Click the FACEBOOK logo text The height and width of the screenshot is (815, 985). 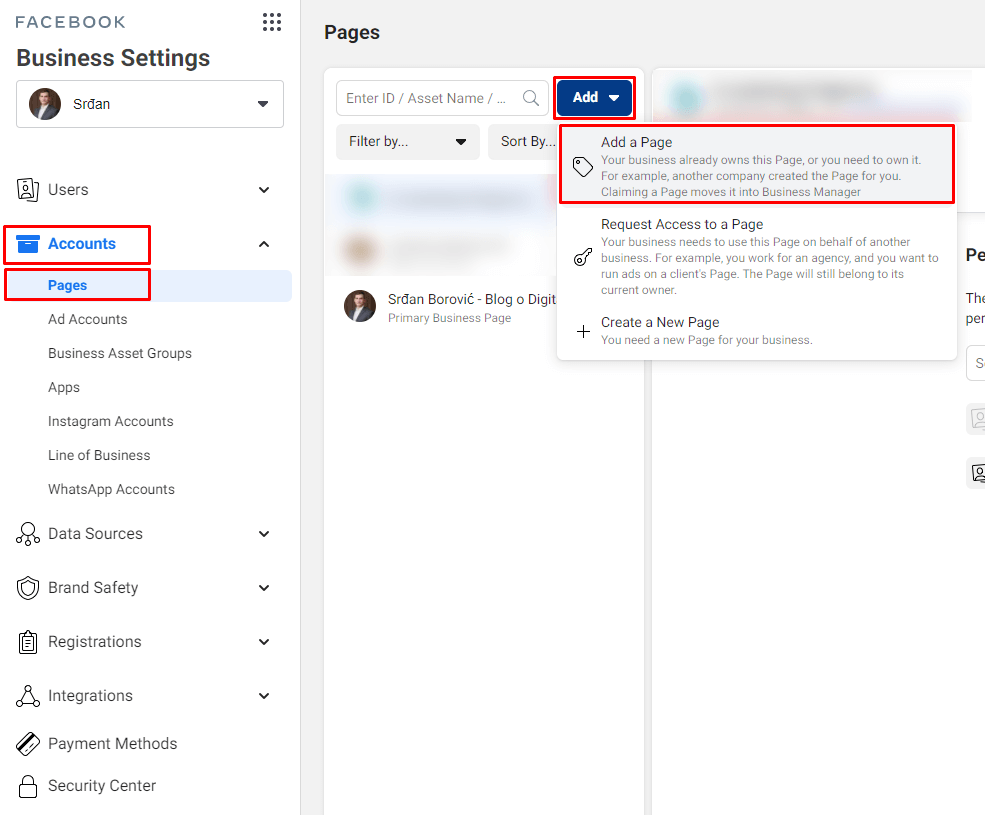[x=70, y=22]
